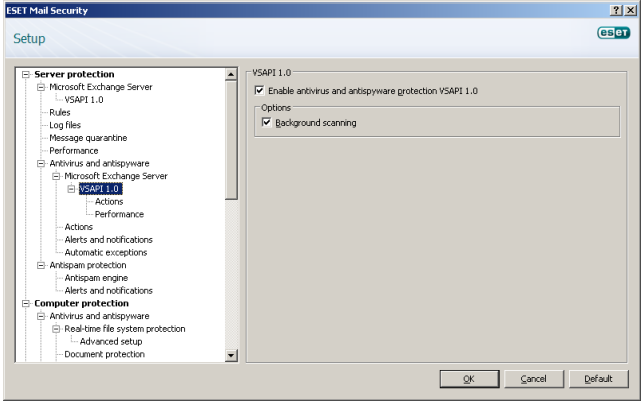Open Antispam engine settings

point(96,278)
